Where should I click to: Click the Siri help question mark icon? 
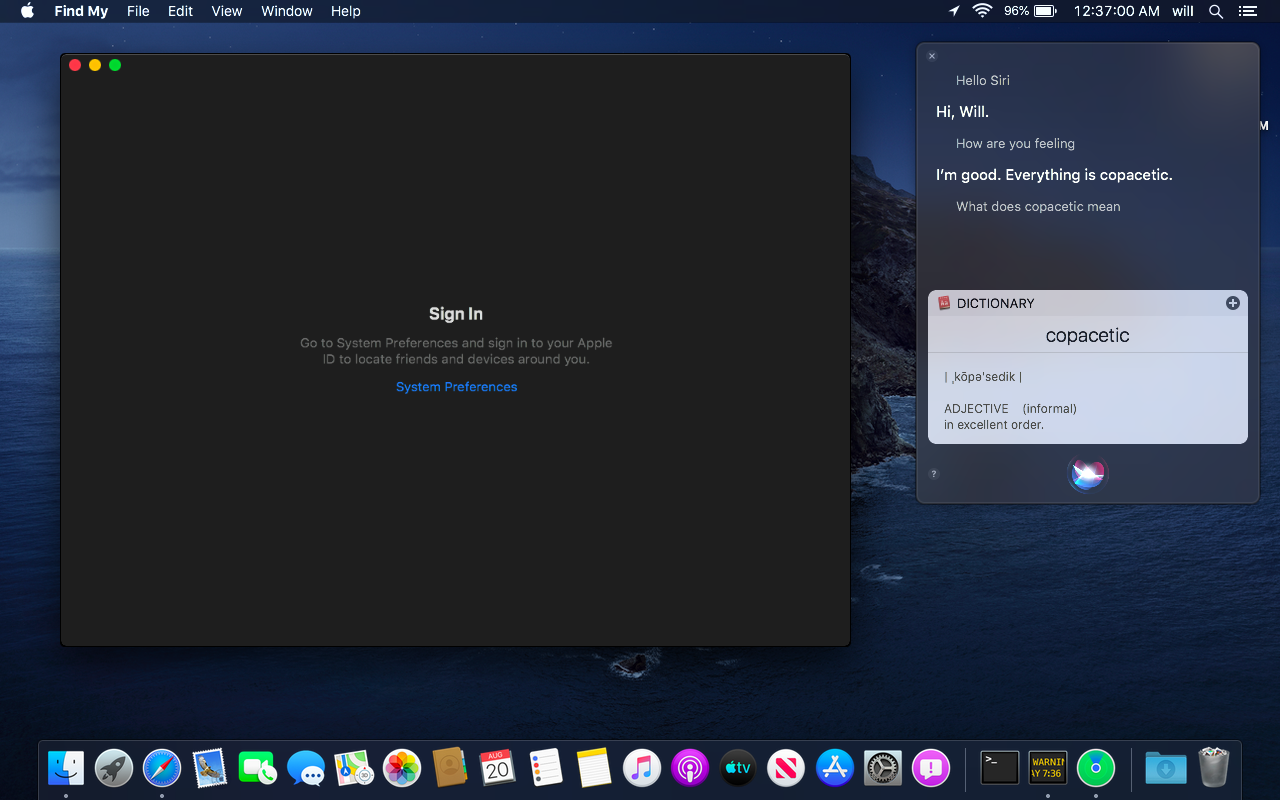point(933,474)
